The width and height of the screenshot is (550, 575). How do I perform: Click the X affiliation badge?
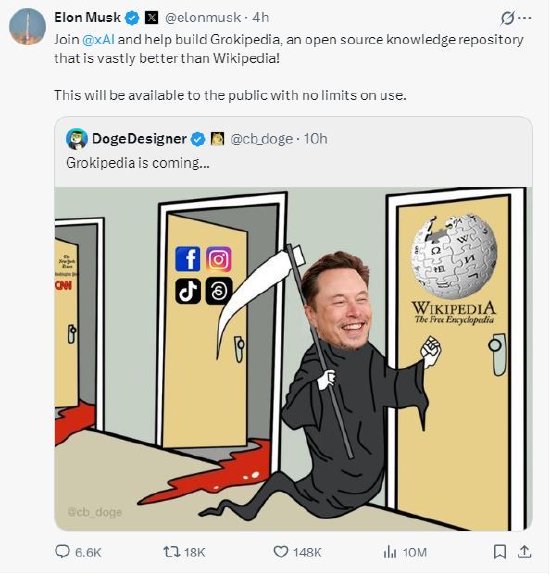tap(151, 18)
